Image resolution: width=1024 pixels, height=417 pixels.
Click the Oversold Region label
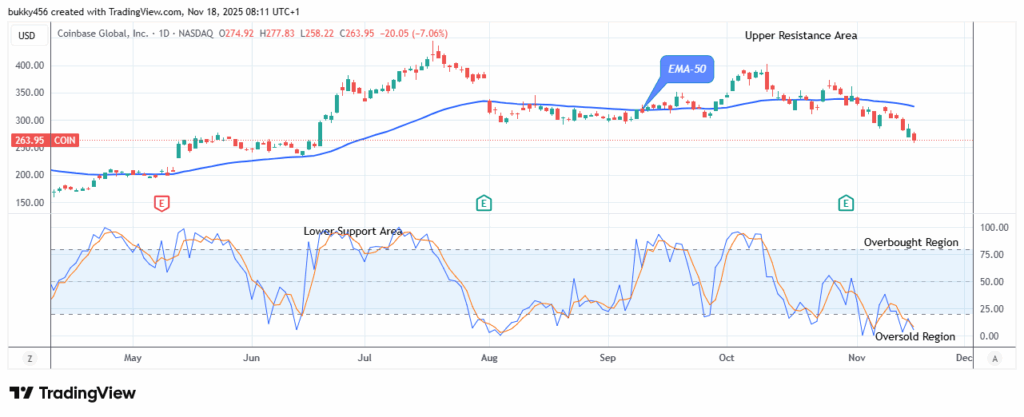pos(915,337)
